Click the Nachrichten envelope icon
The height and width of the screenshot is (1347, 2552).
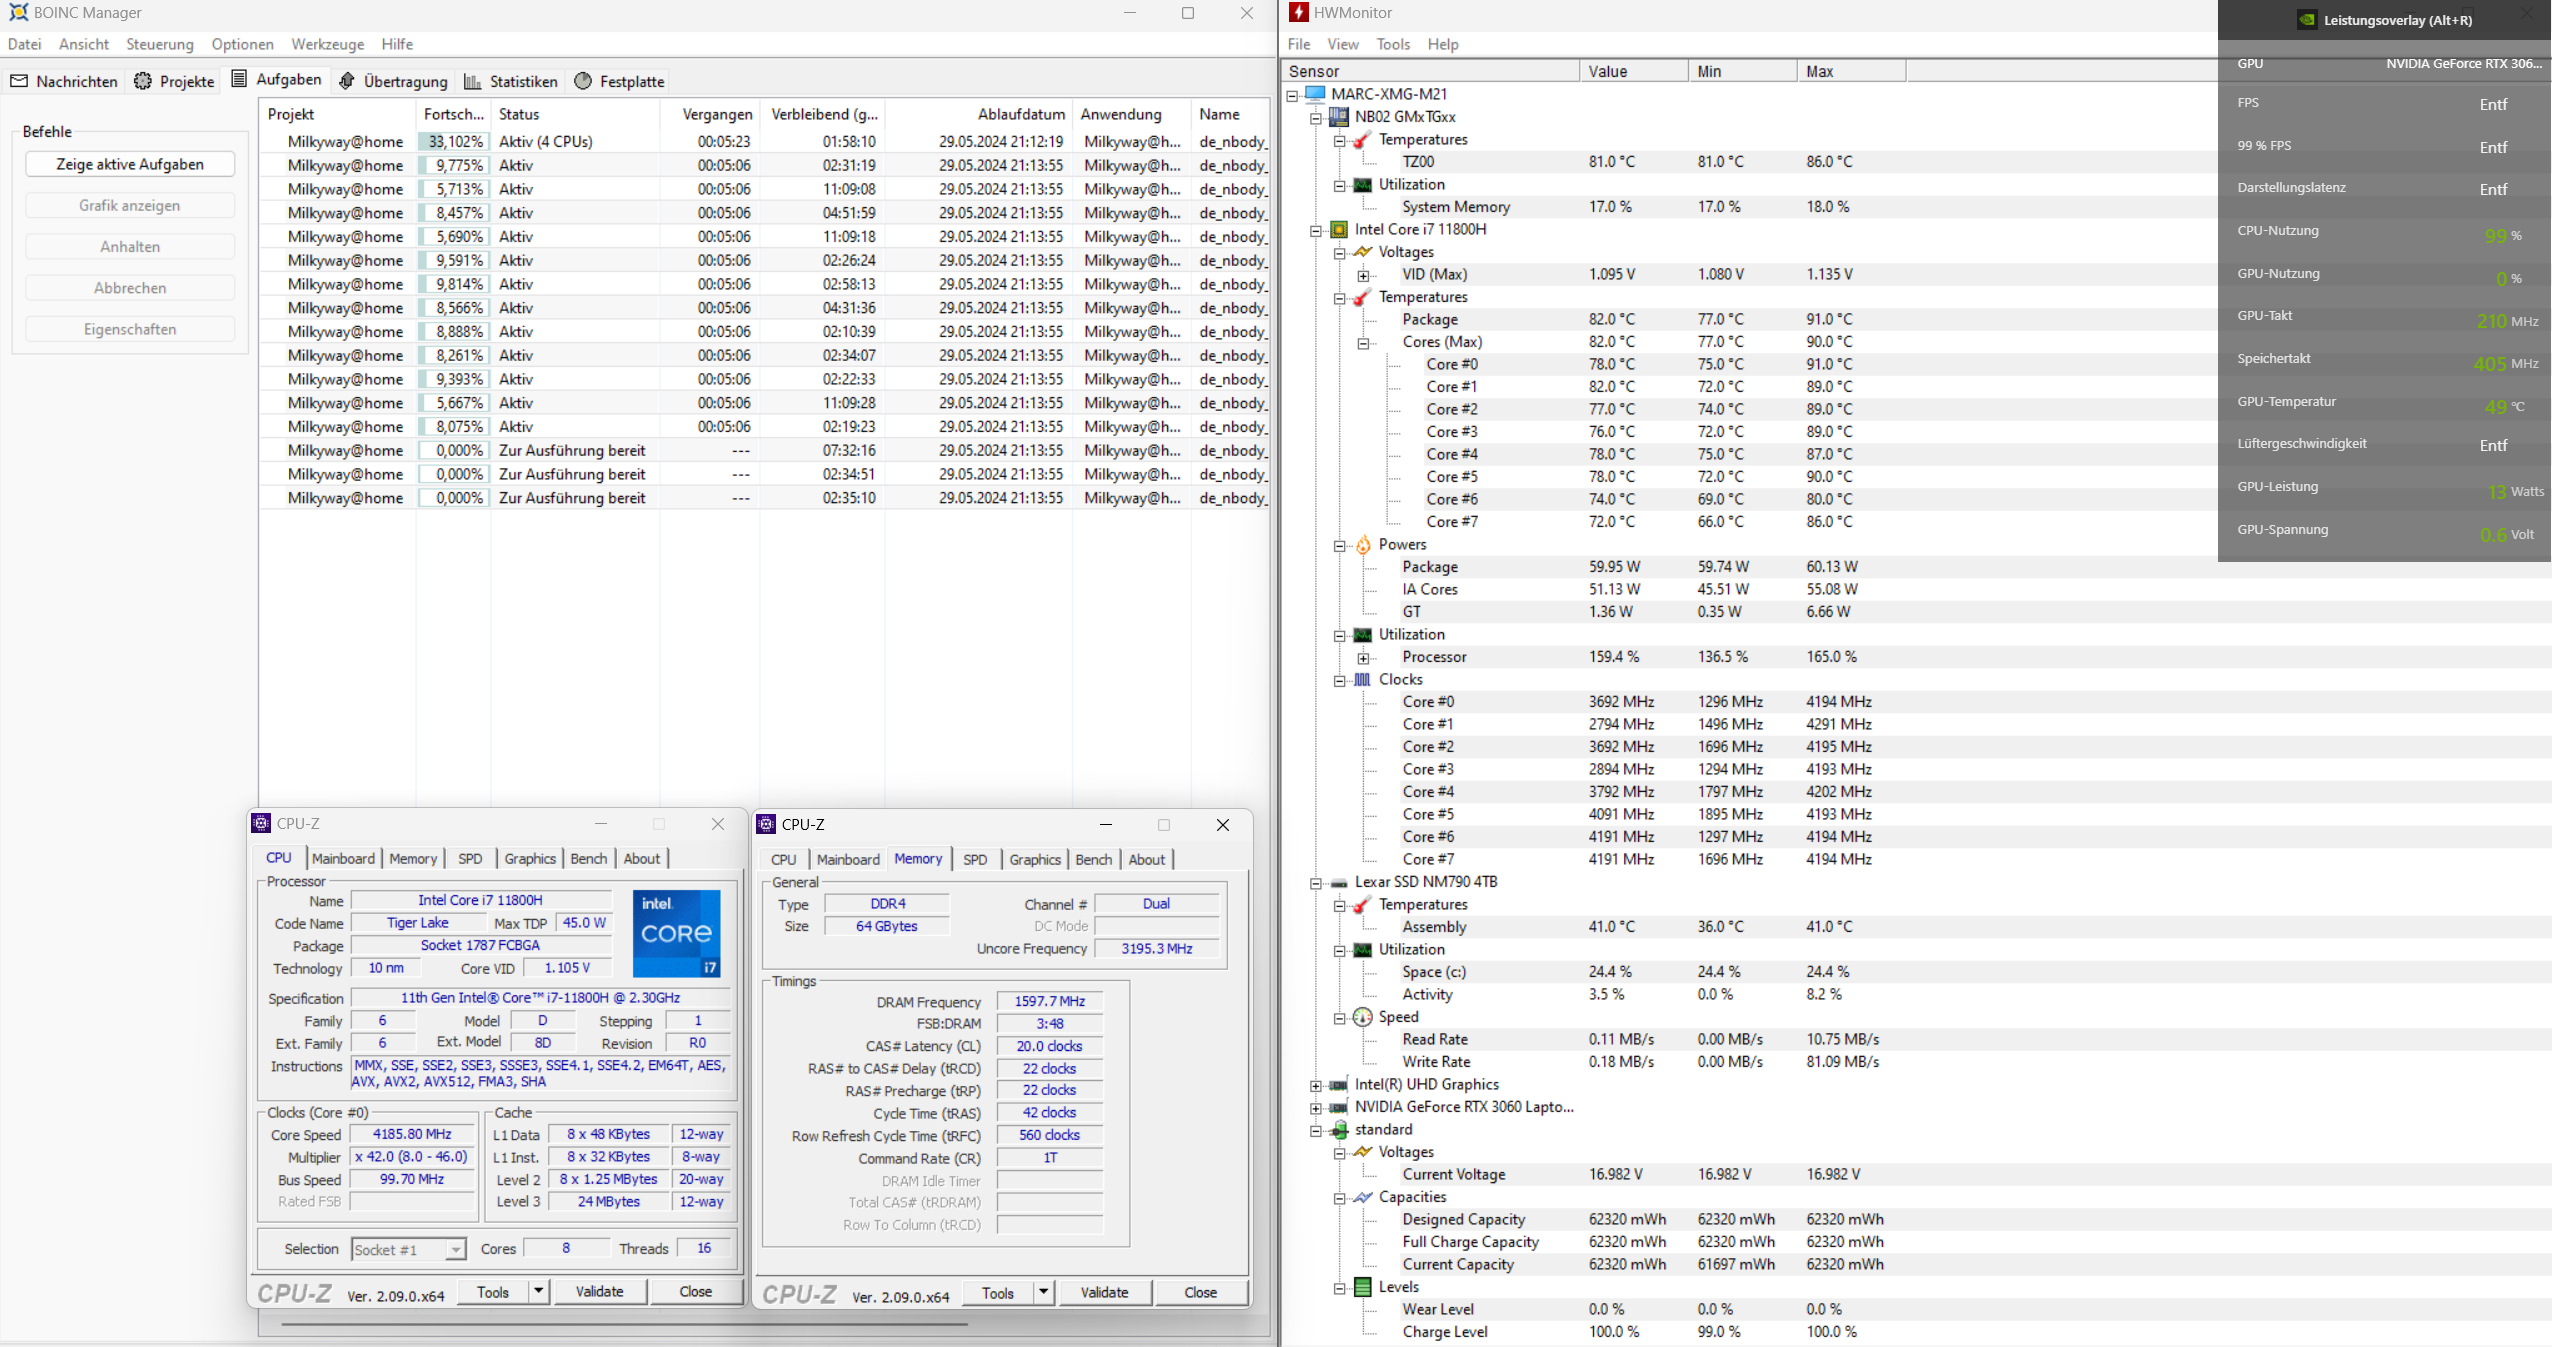(19, 81)
